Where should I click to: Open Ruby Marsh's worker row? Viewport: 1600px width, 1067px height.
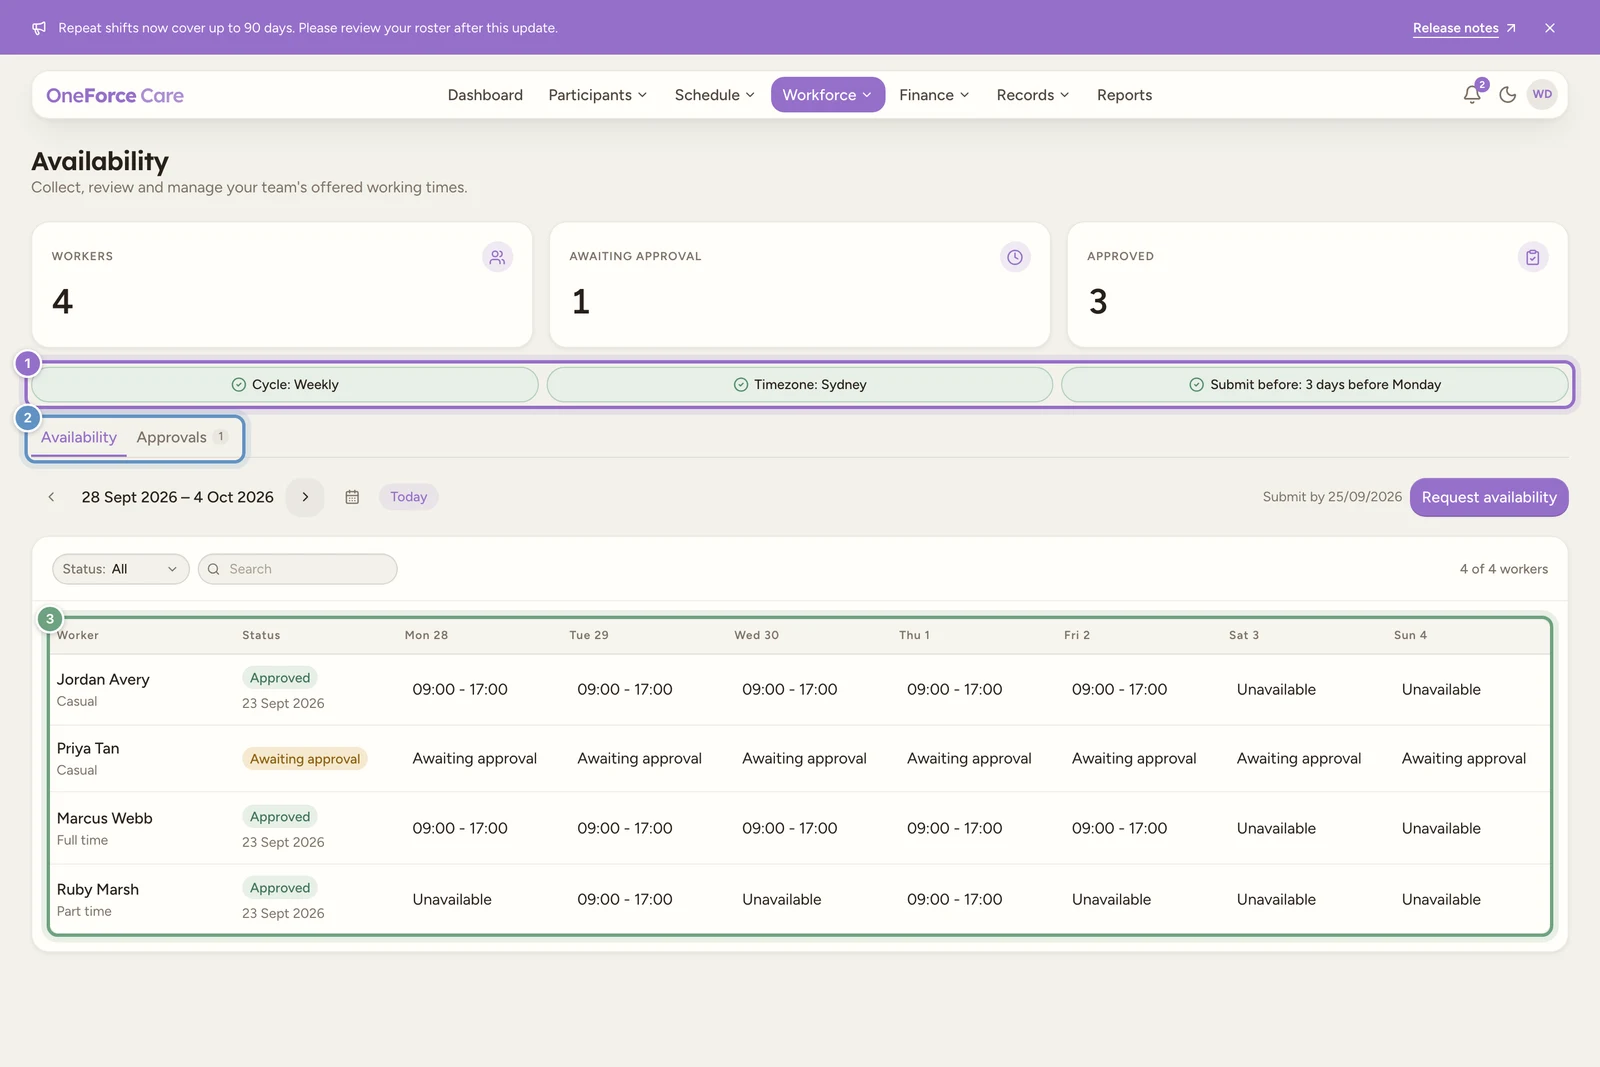coord(800,899)
